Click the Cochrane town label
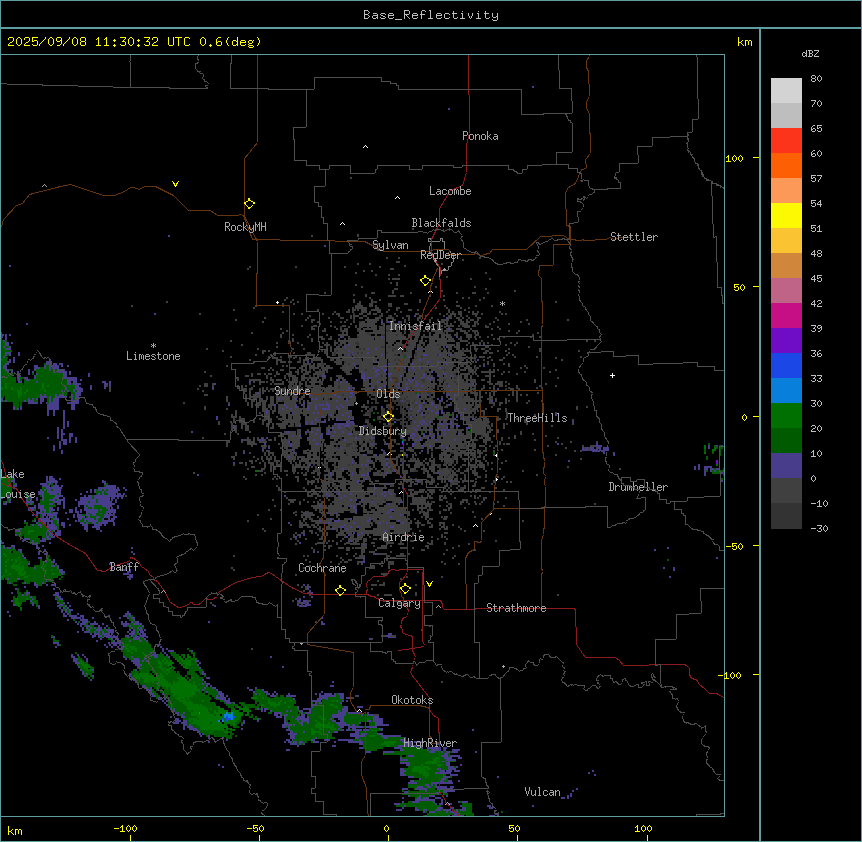This screenshot has width=862, height=842. [x=322, y=568]
